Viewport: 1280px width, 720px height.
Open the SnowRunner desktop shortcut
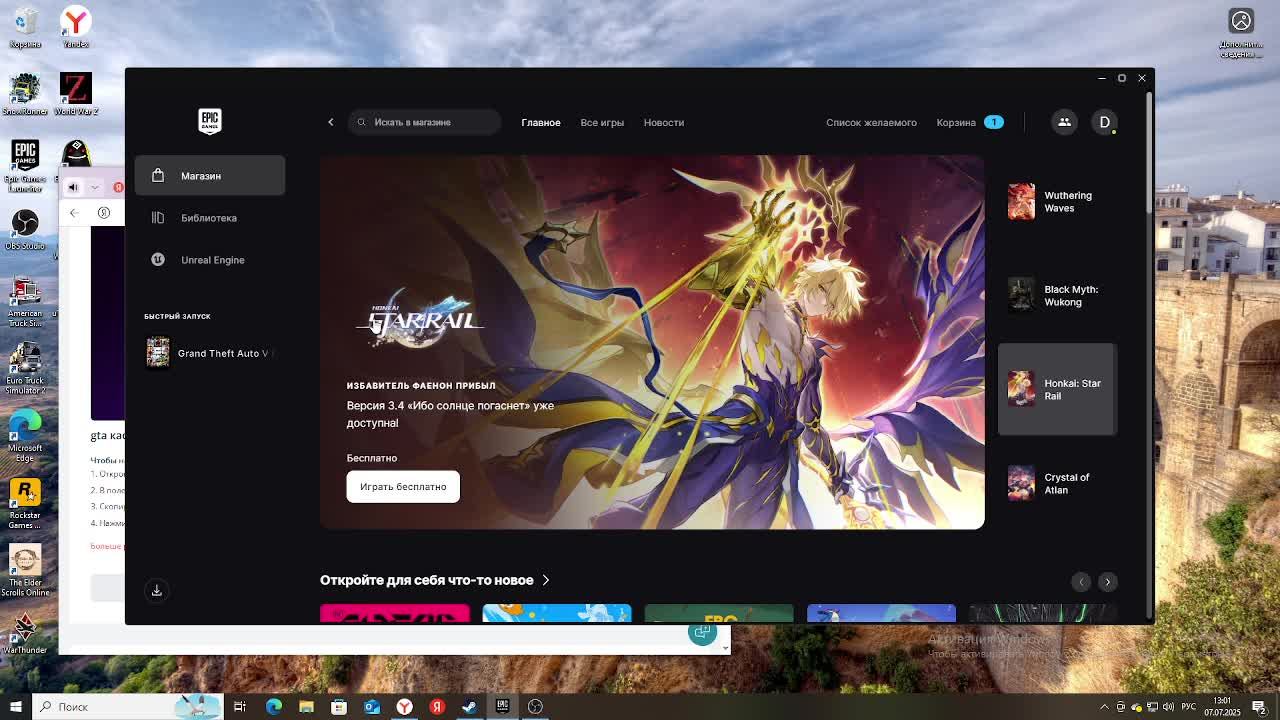point(25,94)
